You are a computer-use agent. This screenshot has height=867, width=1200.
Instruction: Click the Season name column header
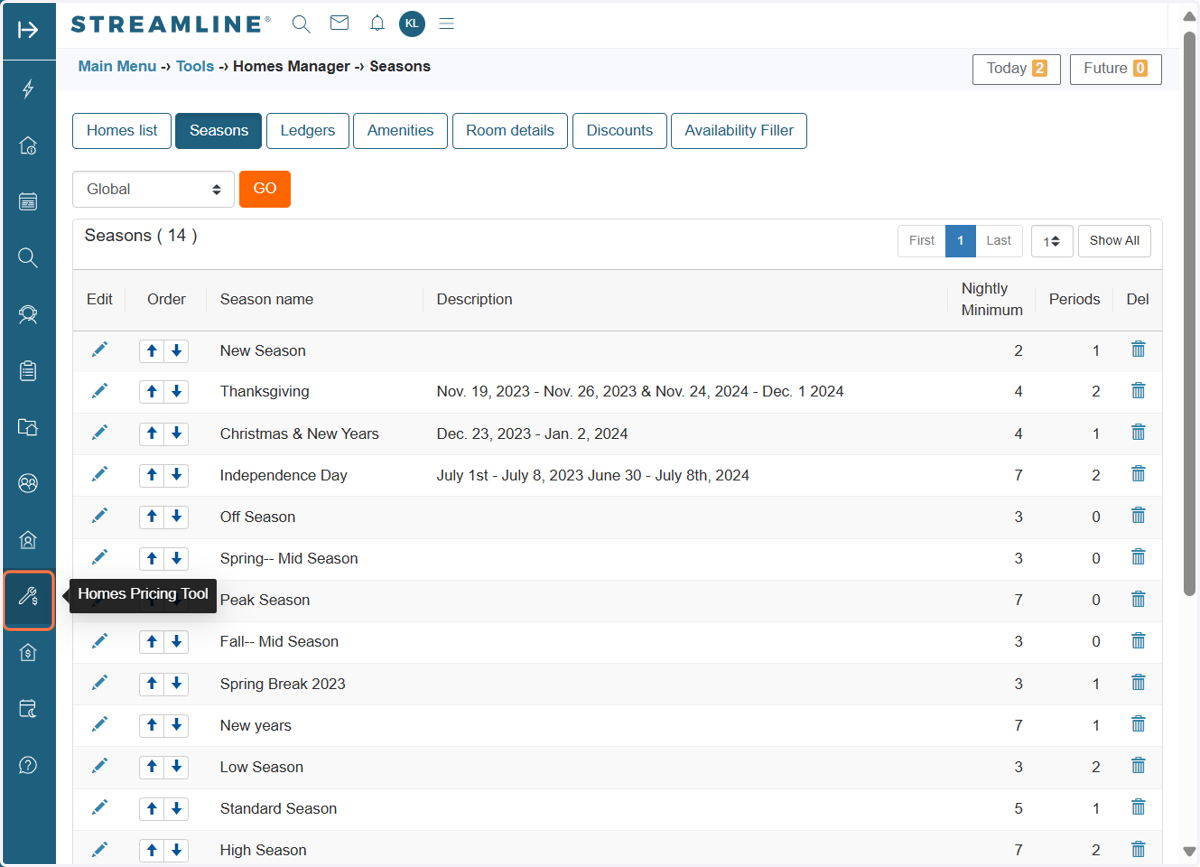pos(266,299)
